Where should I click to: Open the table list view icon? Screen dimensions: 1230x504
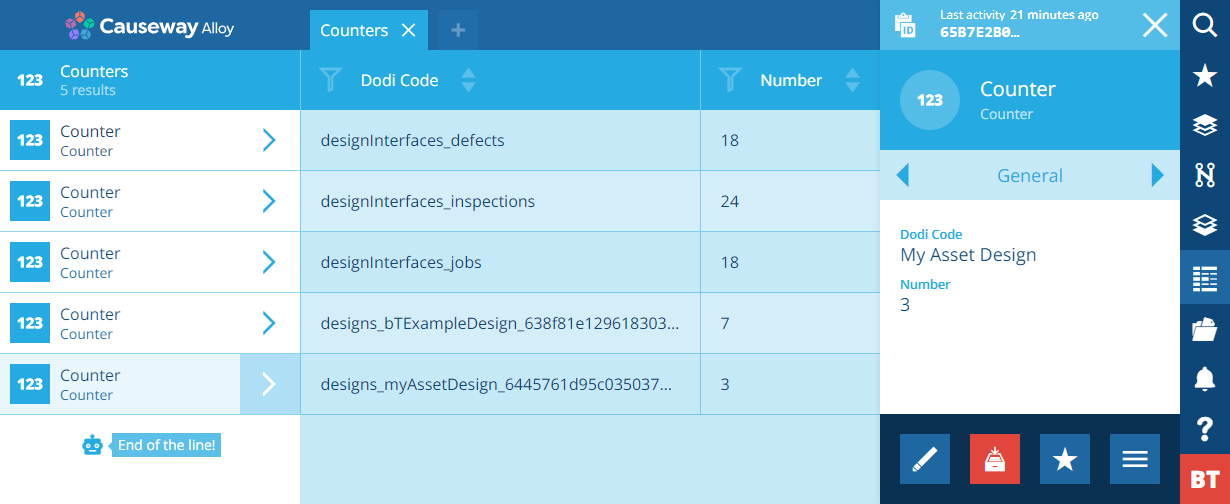(1205, 278)
